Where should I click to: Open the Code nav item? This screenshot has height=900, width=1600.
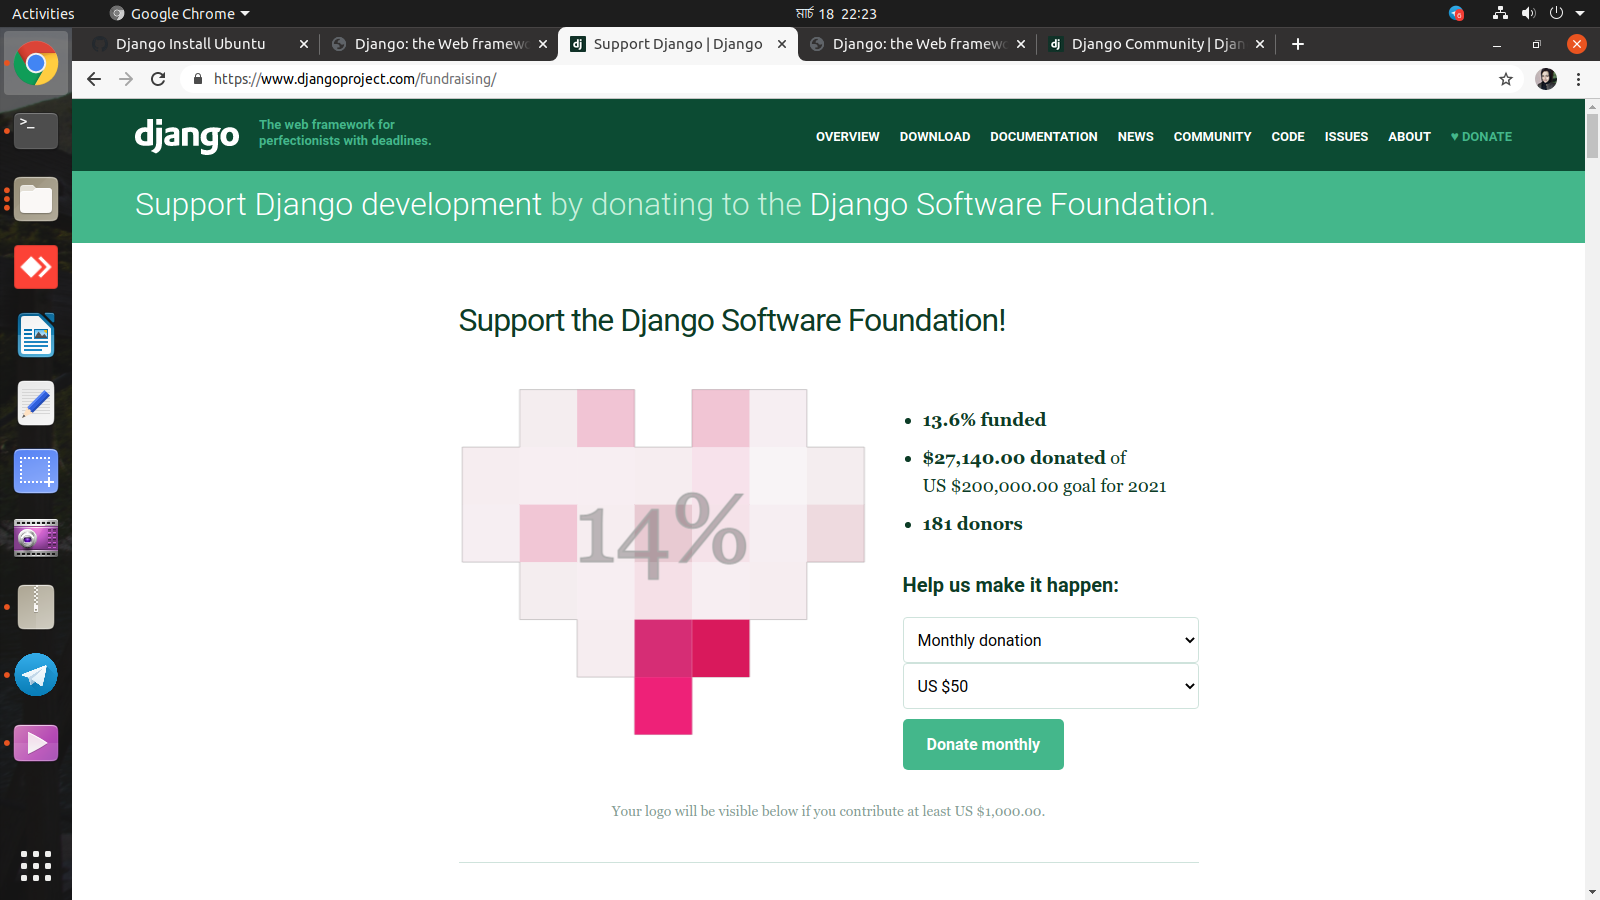click(x=1288, y=137)
